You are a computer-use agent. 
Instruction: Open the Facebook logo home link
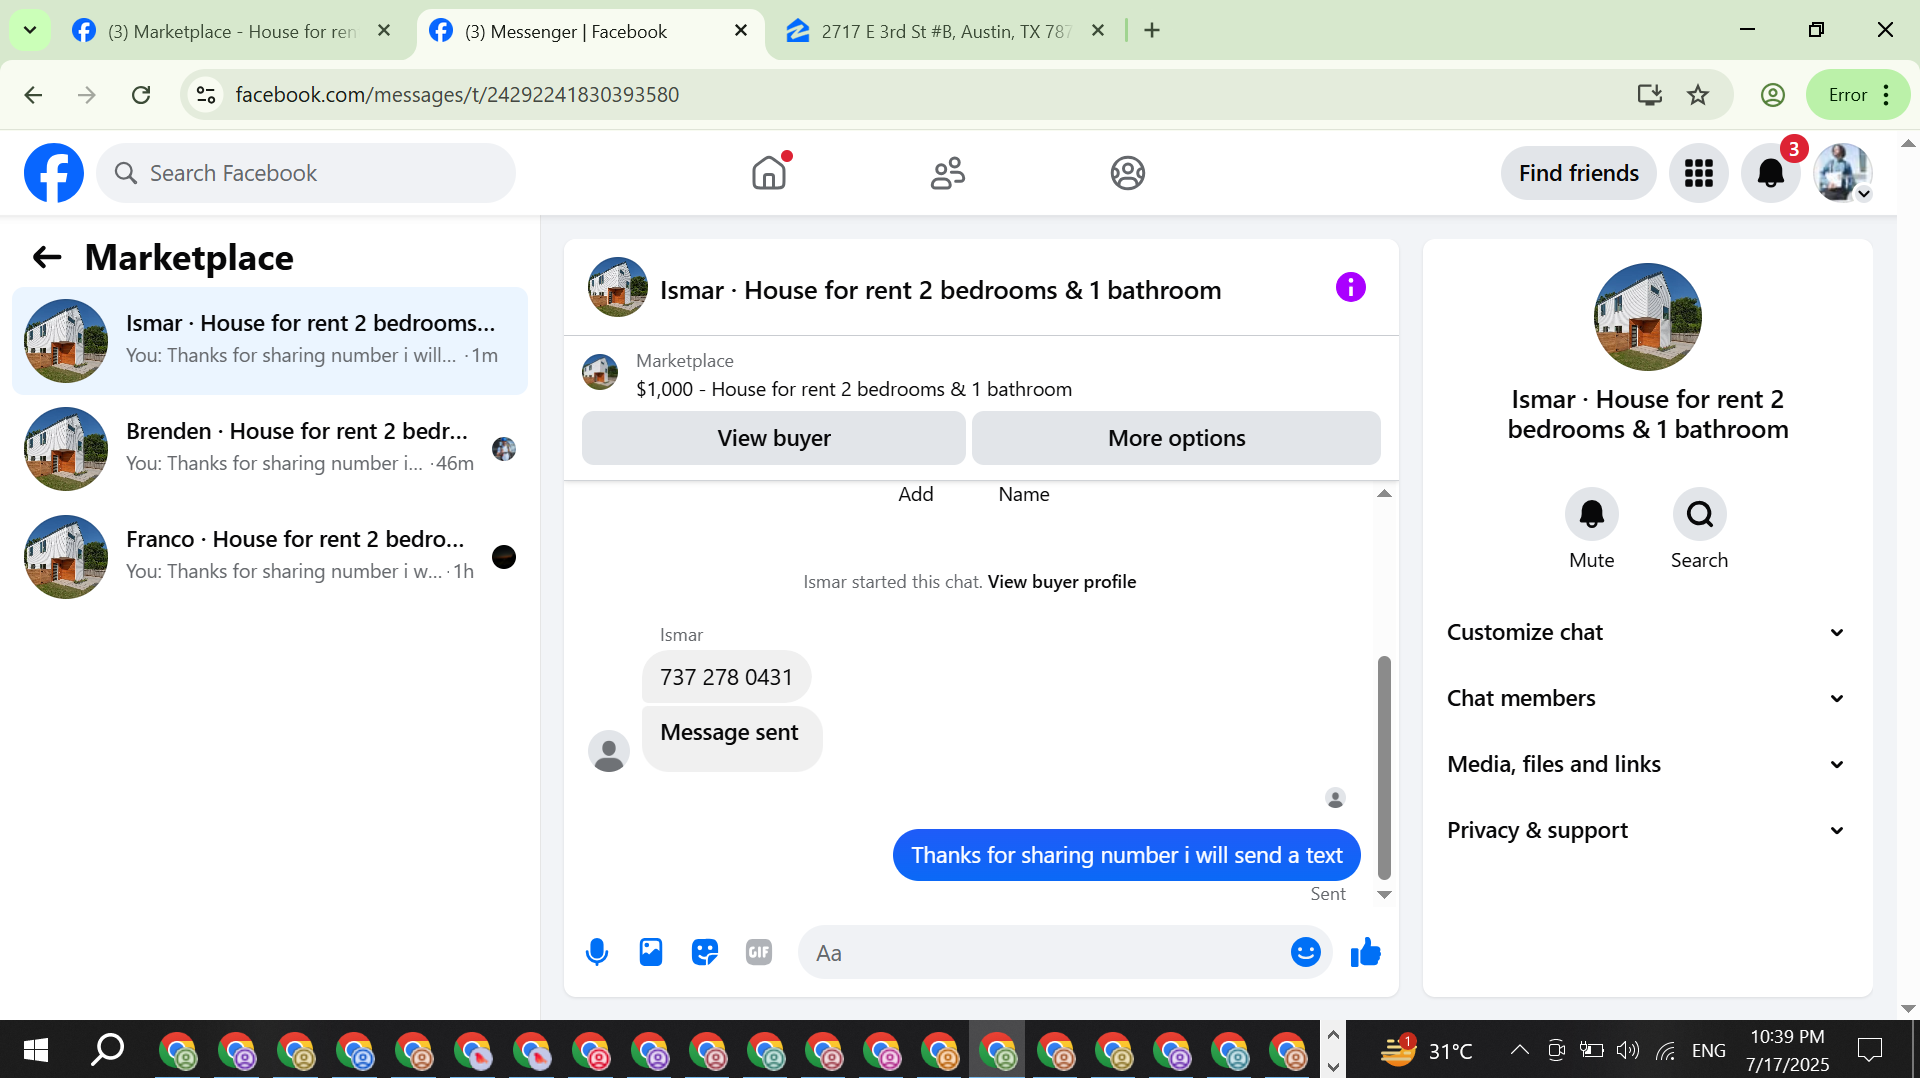click(54, 173)
